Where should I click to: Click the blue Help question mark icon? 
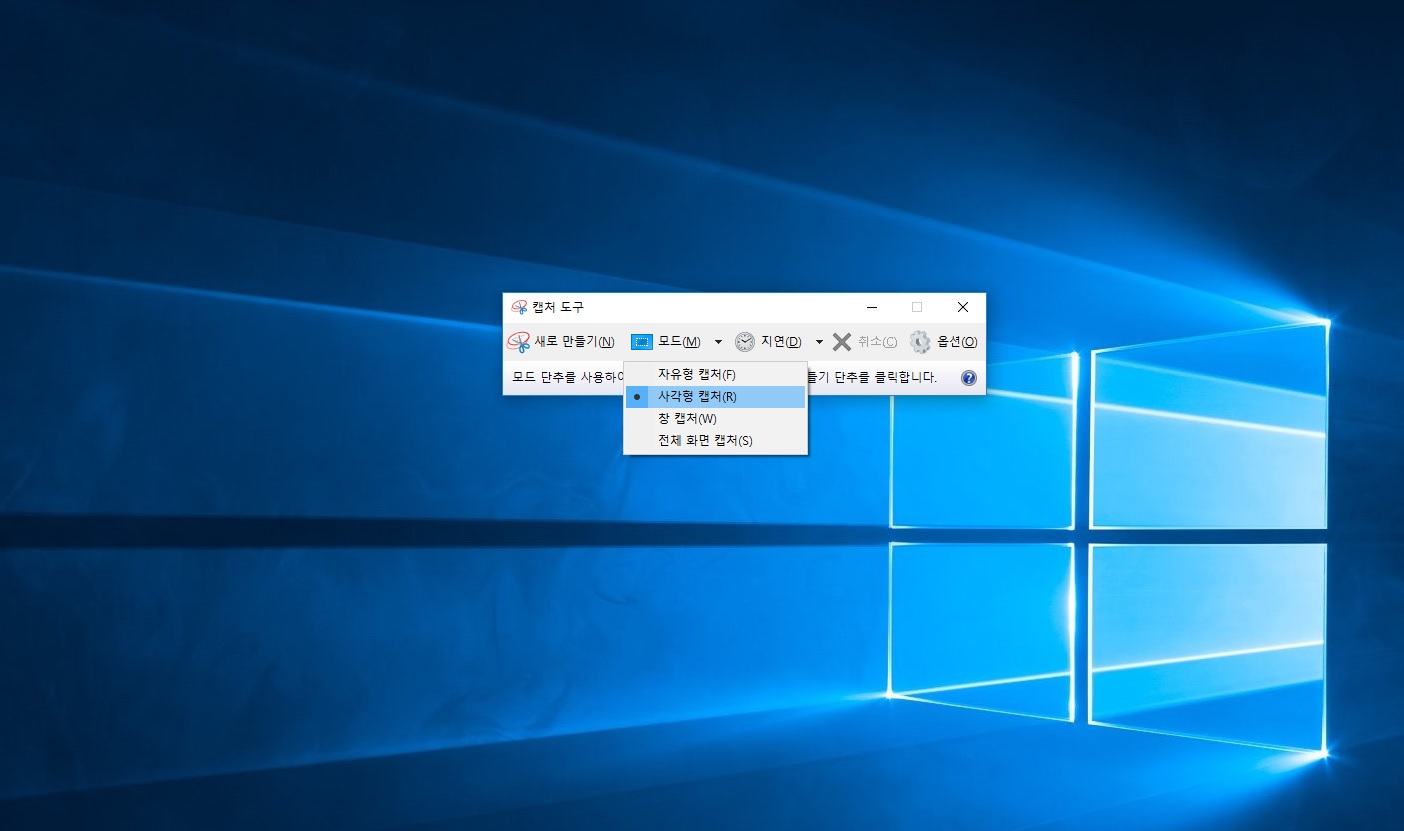pyautogui.click(x=967, y=378)
